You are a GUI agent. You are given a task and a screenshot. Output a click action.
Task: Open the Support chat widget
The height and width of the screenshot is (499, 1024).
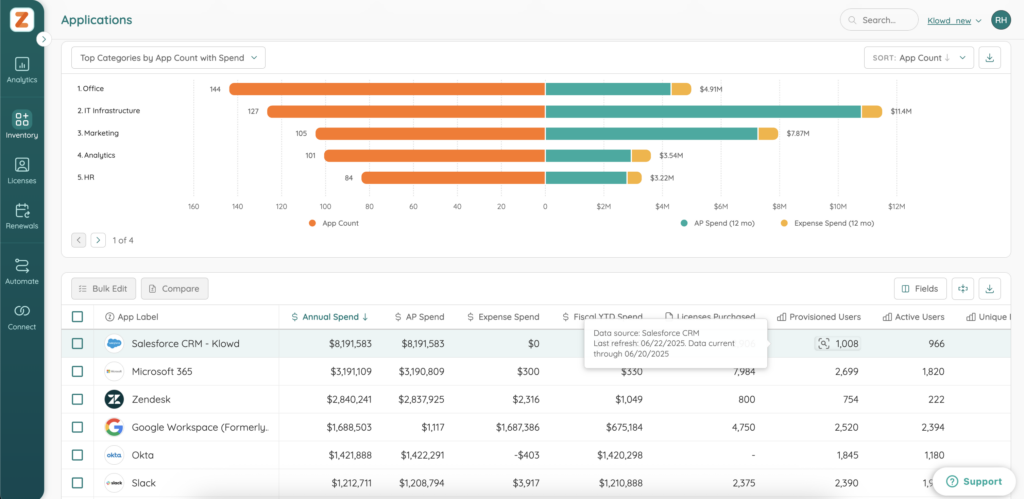point(974,481)
